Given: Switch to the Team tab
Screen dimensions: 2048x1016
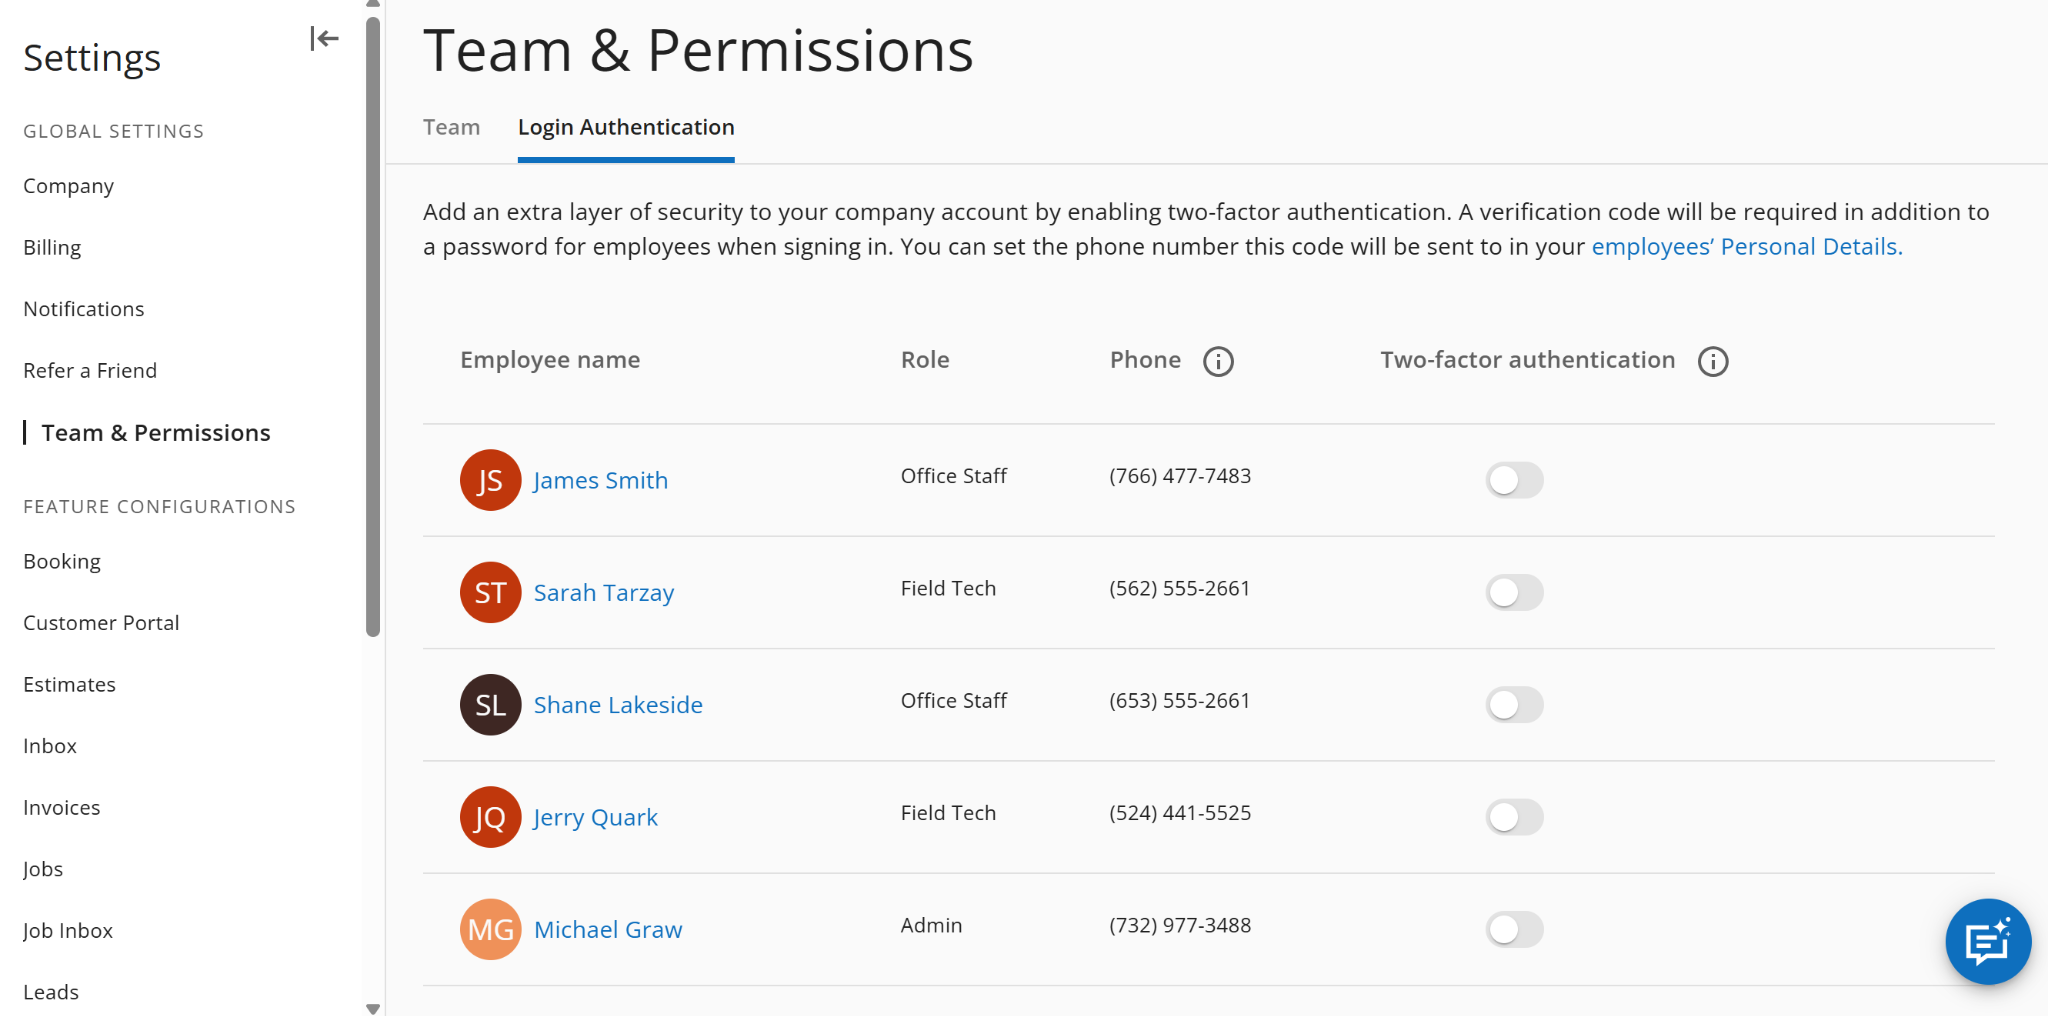Looking at the screenshot, I should (x=451, y=127).
